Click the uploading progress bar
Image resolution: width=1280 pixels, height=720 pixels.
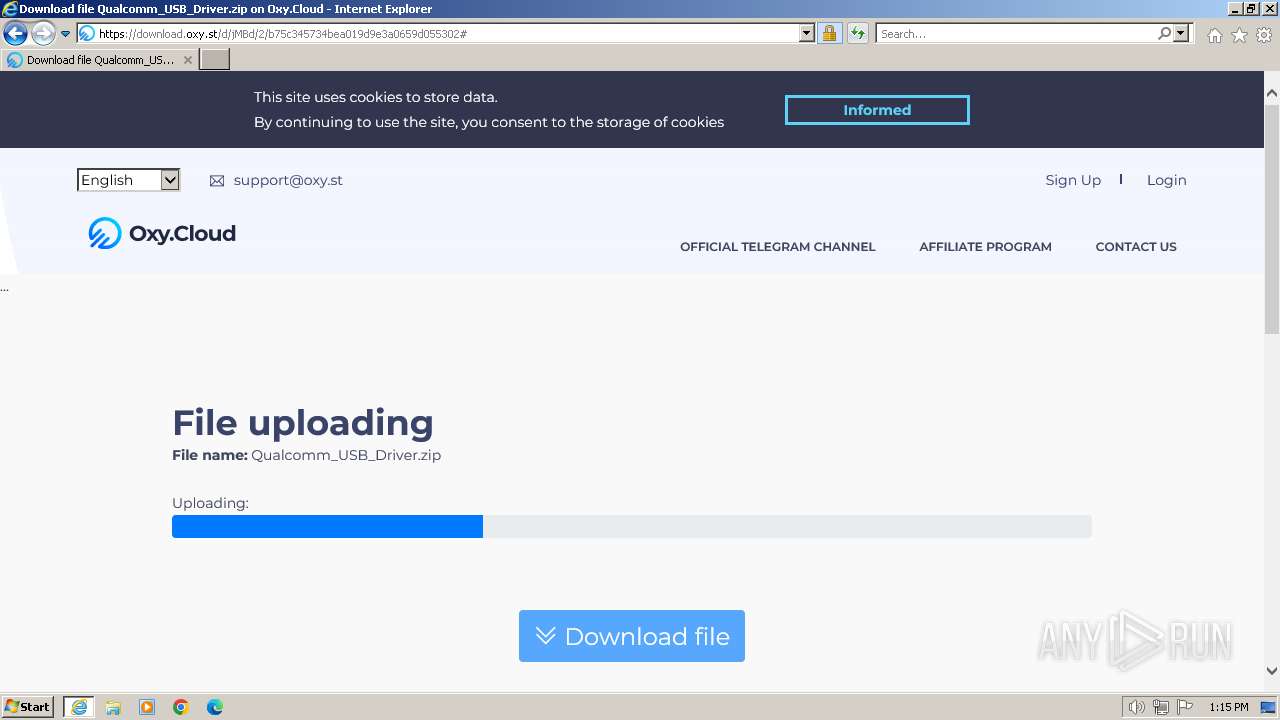pyautogui.click(x=632, y=526)
